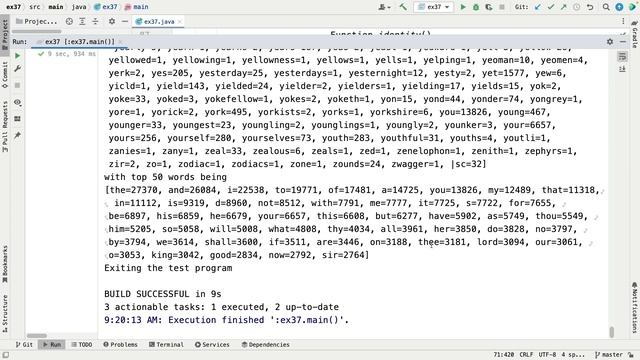Click the Stop button in top toolbar
This screenshot has width=640, height=360.
502,7
